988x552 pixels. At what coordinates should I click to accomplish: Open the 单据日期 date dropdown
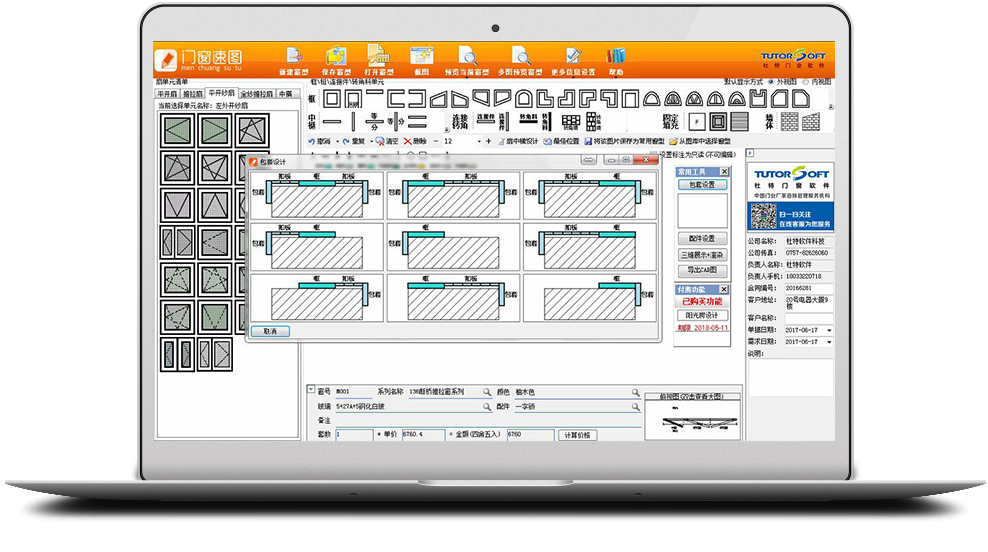829,330
